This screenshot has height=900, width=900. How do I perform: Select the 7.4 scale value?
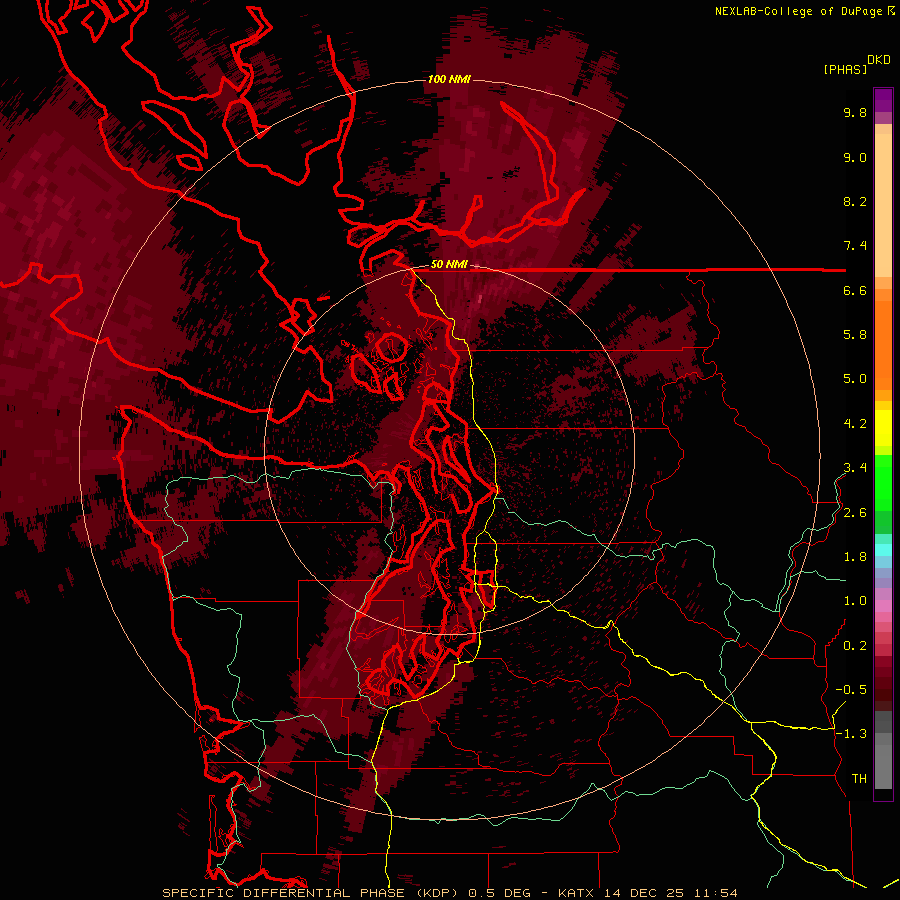click(x=855, y=246)
